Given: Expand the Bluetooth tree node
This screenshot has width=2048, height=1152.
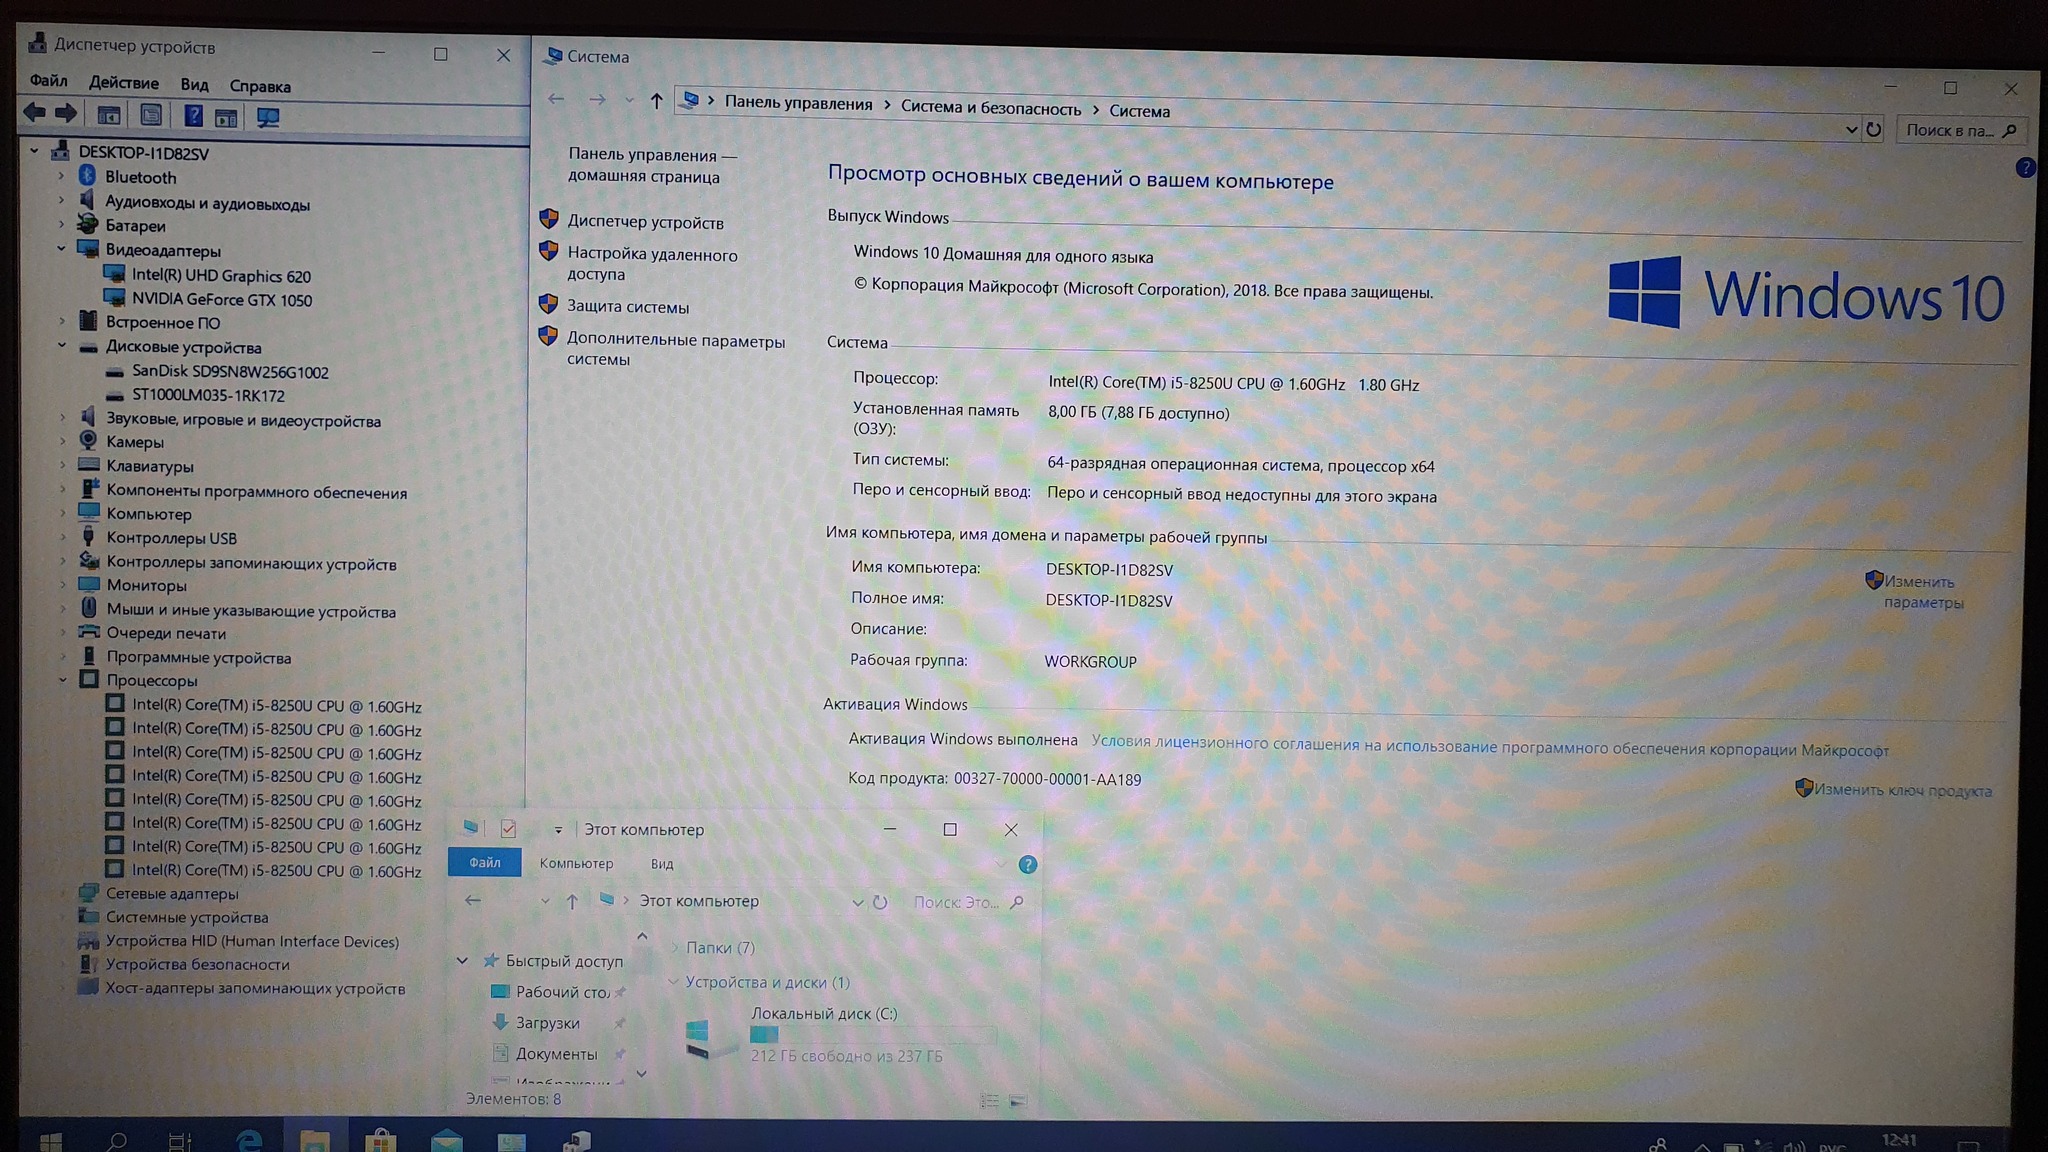Looking at the screenshot, I should coord(62,177).
